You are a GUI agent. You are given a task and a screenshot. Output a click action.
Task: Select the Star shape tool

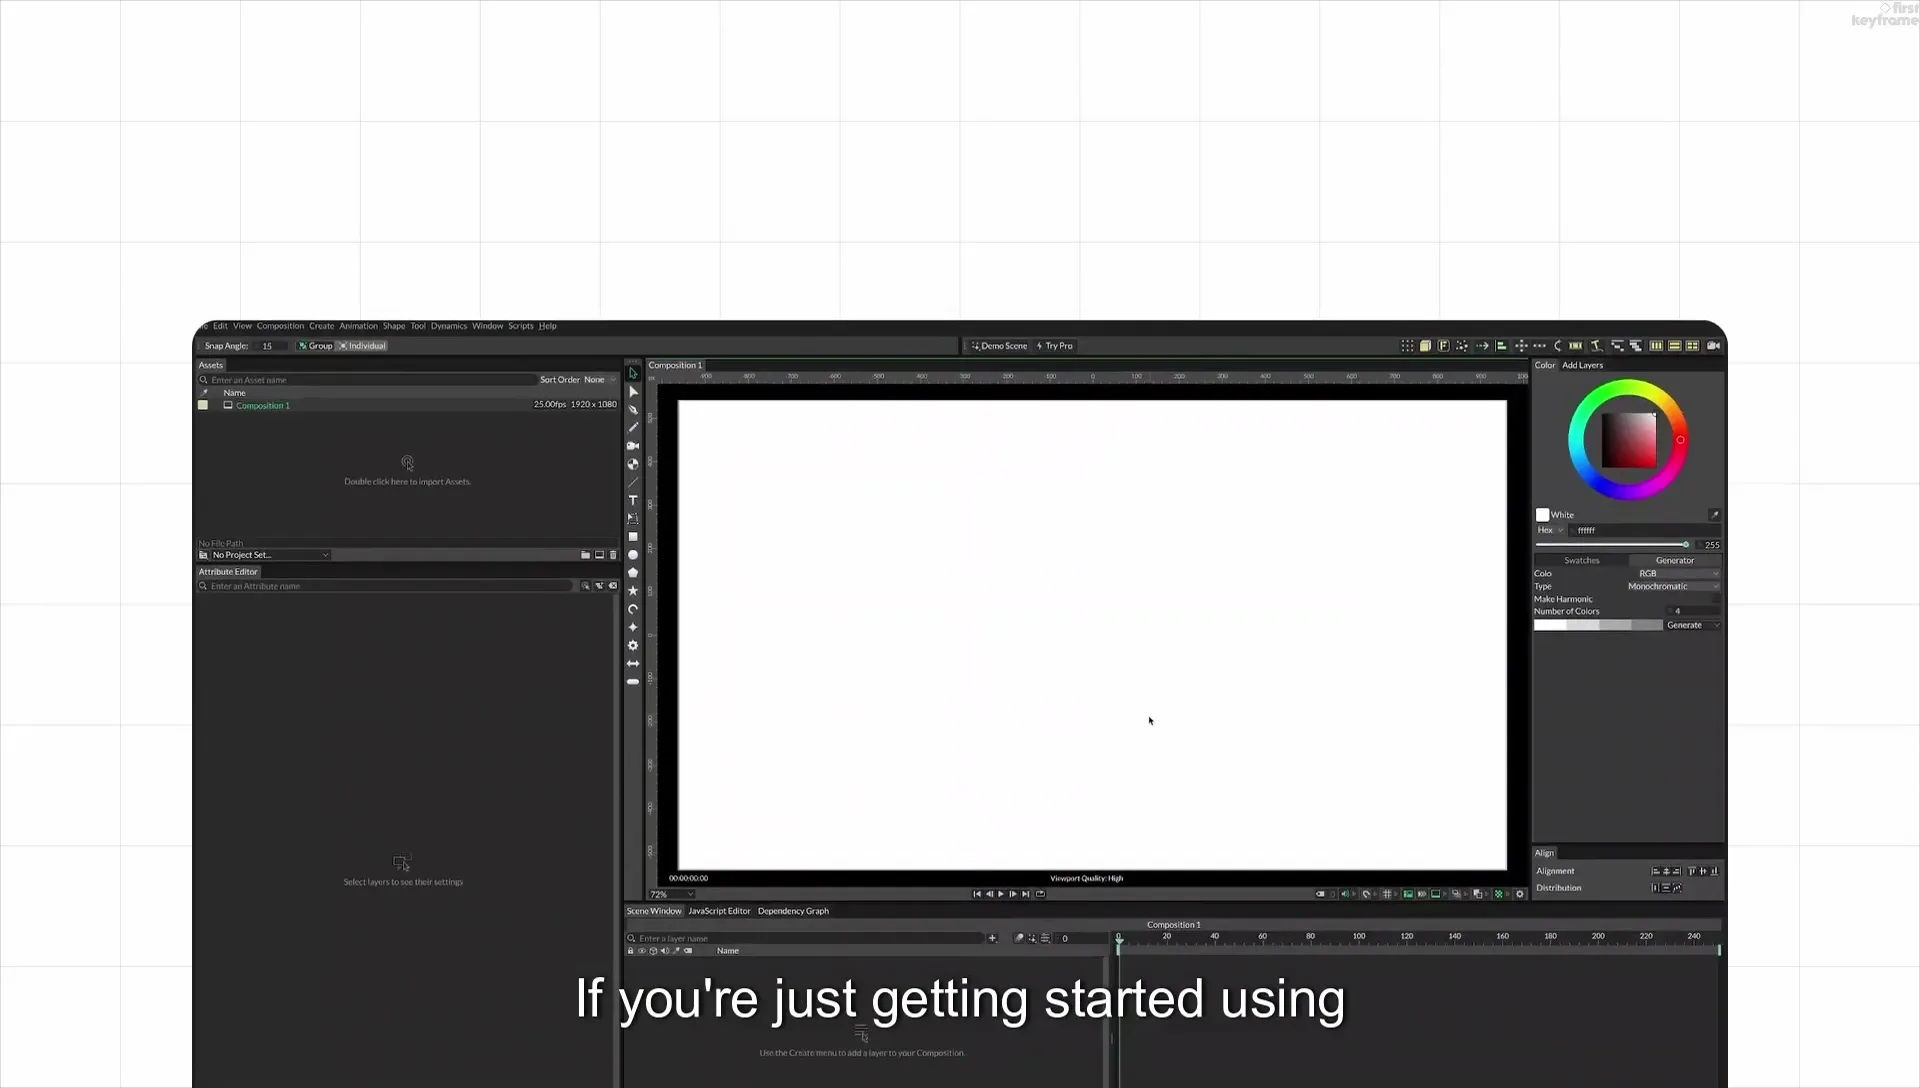click(x=633, y=591)
